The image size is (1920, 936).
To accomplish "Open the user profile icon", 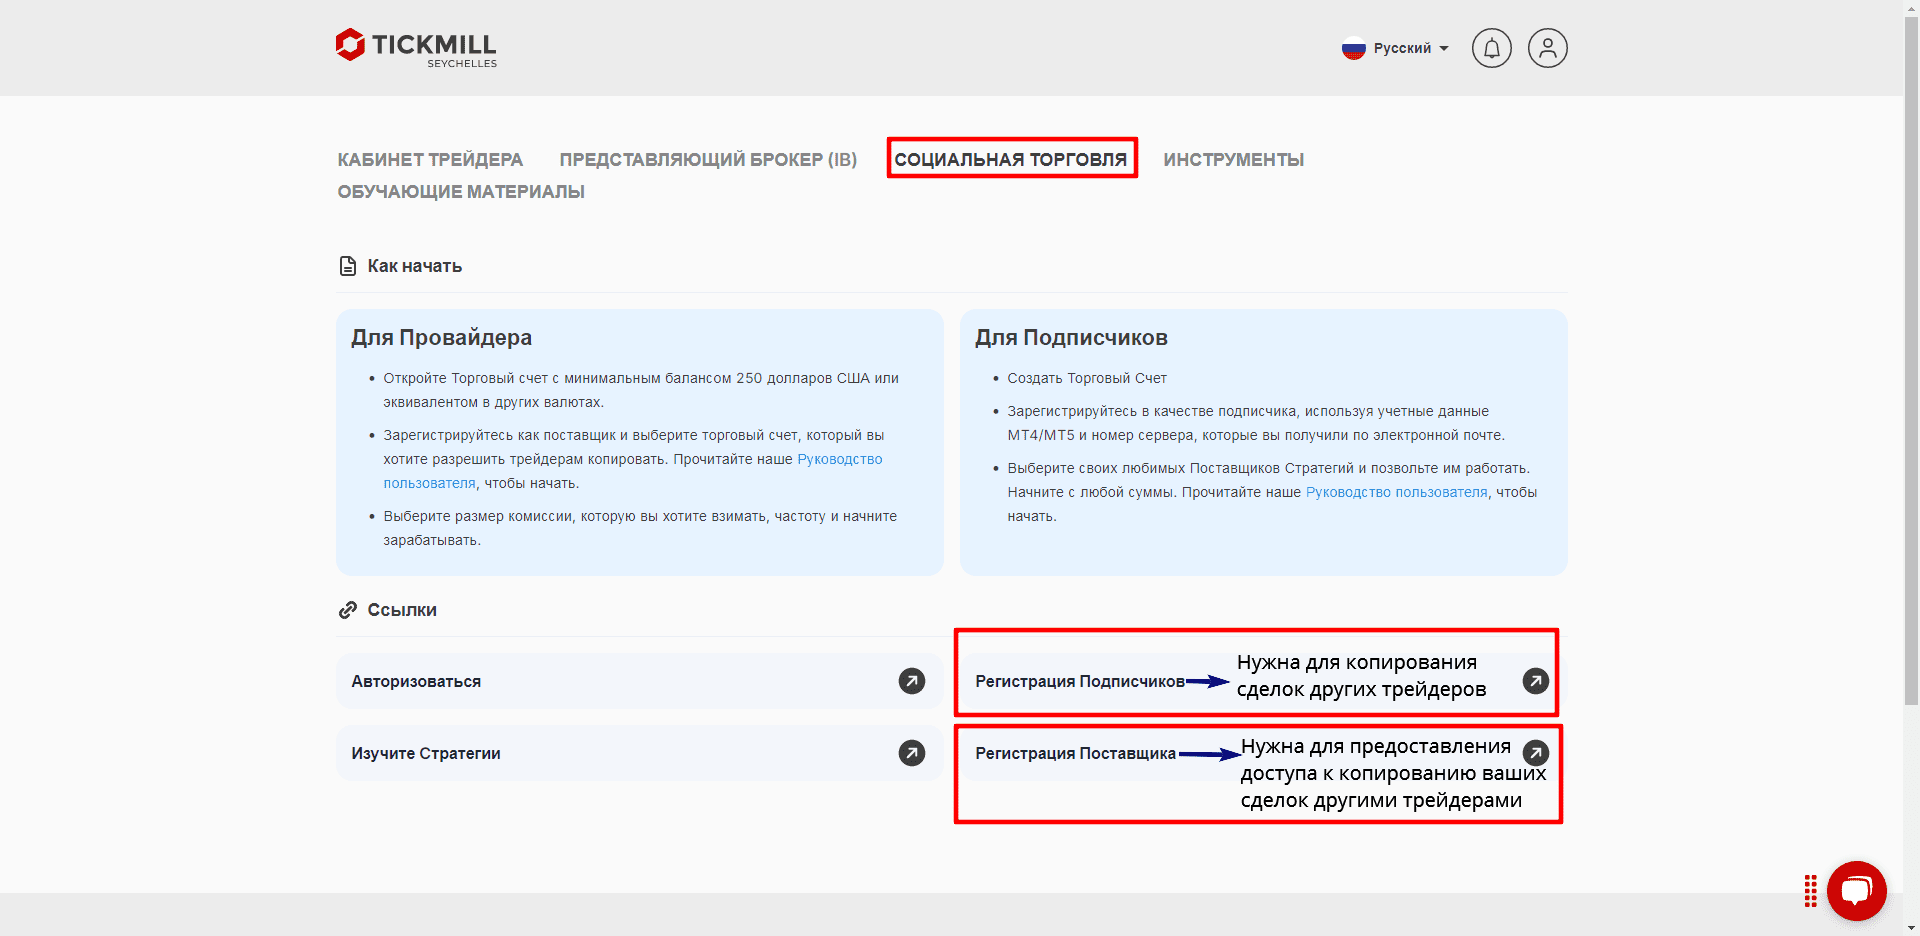I will click(x=1547, y=48).
